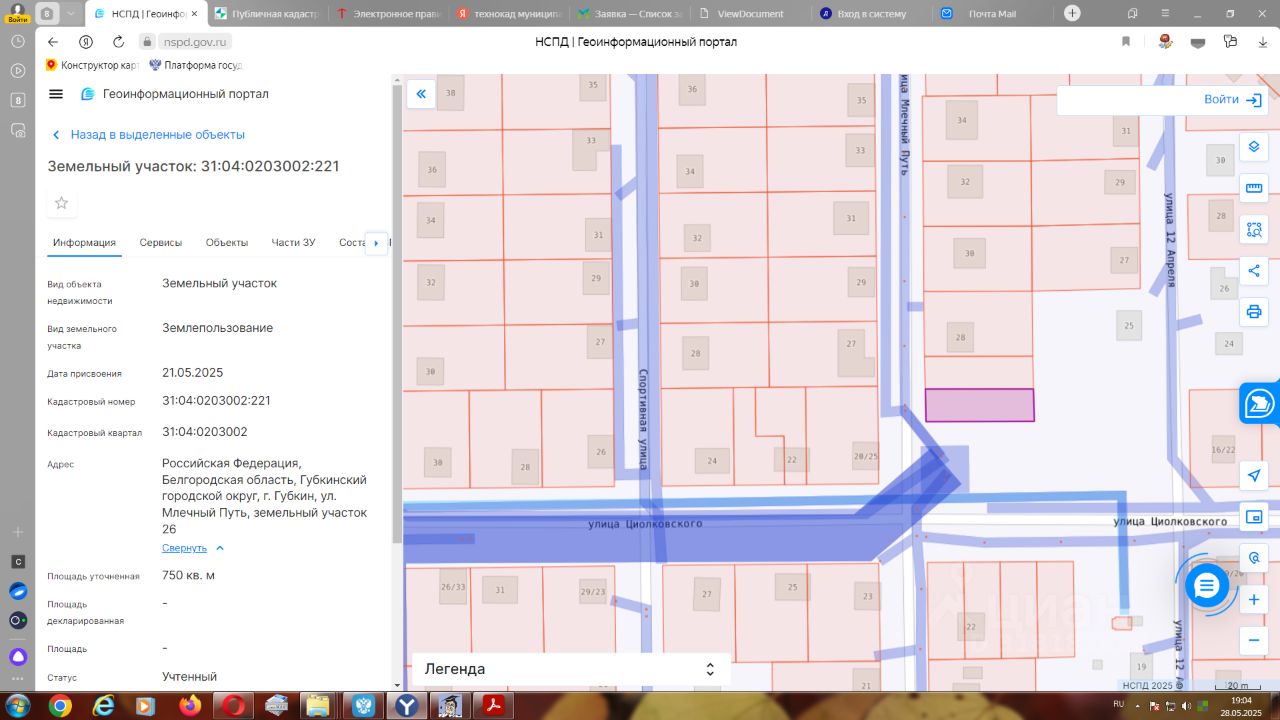Image resolution: width=1280 pixels, height=720 pixels.
Task: Click the Землепользование value
Action: tap(217, 328)
